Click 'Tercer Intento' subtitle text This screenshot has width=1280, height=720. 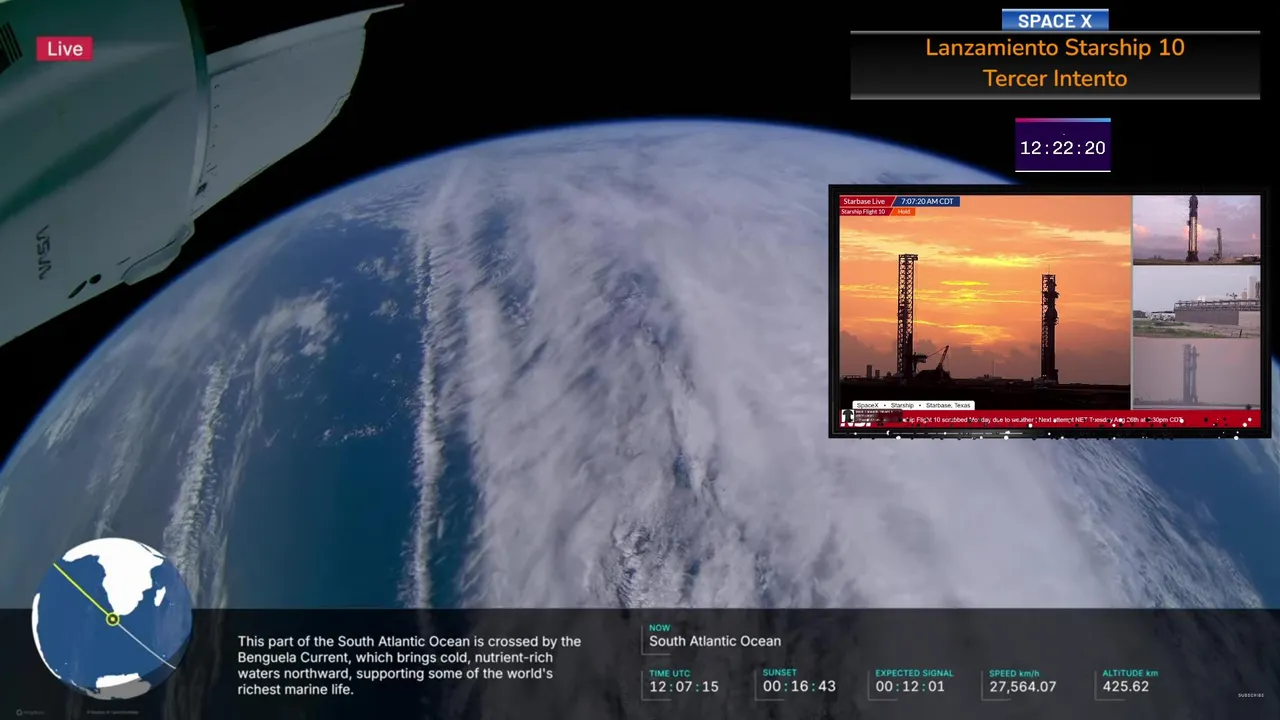[x=1054, y=78]
